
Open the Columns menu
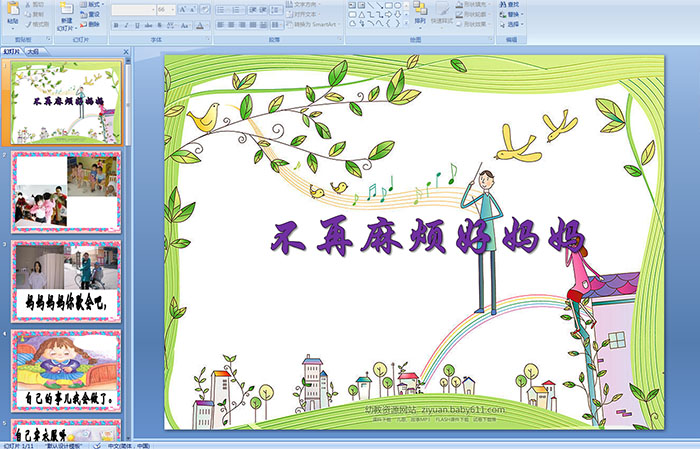click(x=277, y=25)
